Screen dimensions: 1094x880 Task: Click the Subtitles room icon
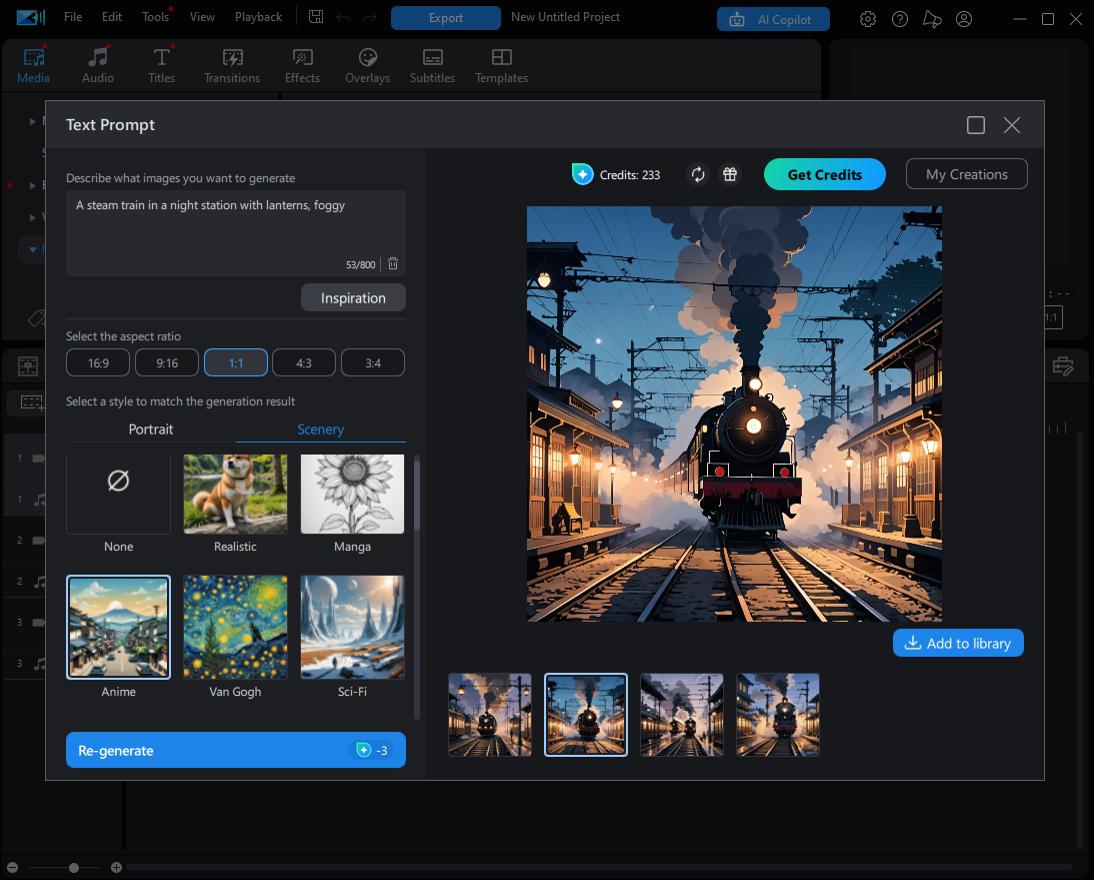click(x=432, y=65)
